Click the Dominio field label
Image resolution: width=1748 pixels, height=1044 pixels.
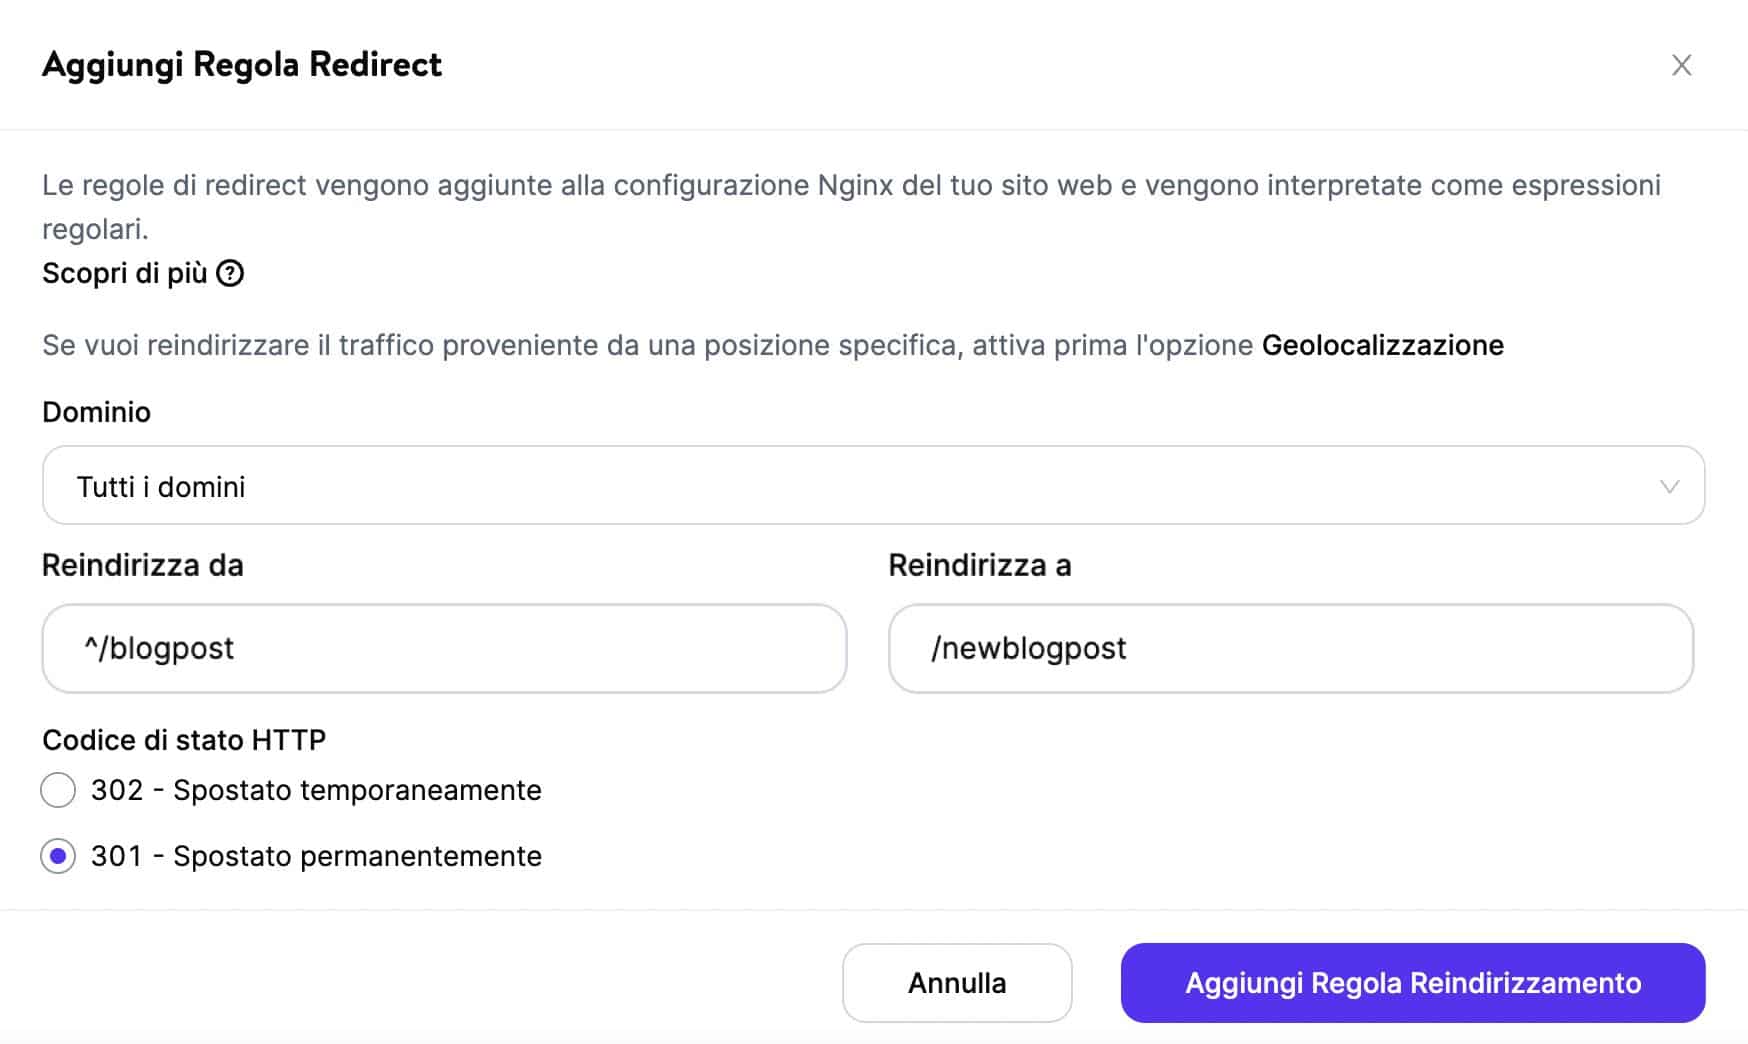pyautogui.click(x=96, y=412)
